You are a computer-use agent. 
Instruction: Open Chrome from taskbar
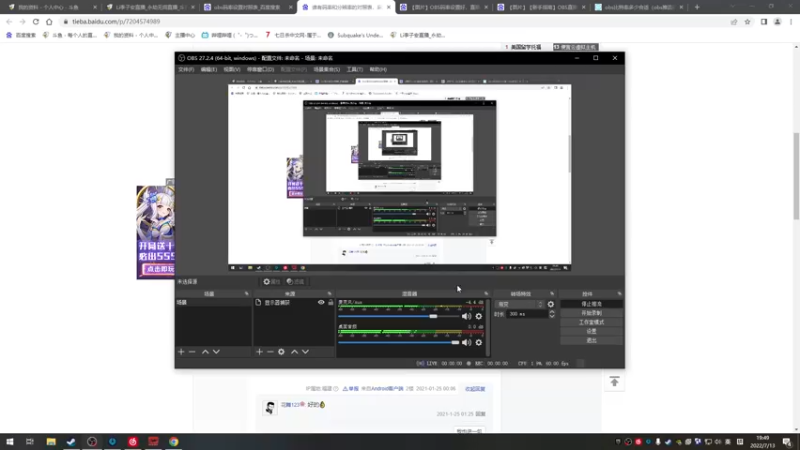pyautogui.click(x=174, y=441)
